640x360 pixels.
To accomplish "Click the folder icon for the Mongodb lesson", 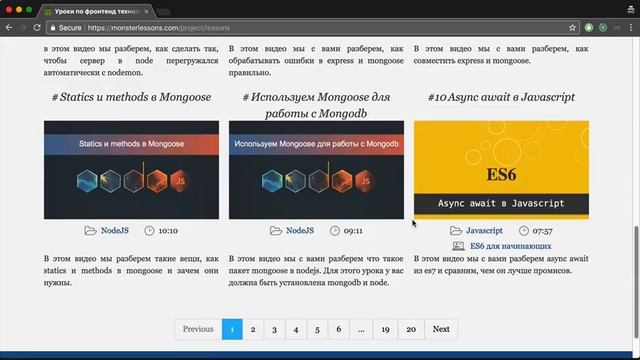I will (276, 231).
